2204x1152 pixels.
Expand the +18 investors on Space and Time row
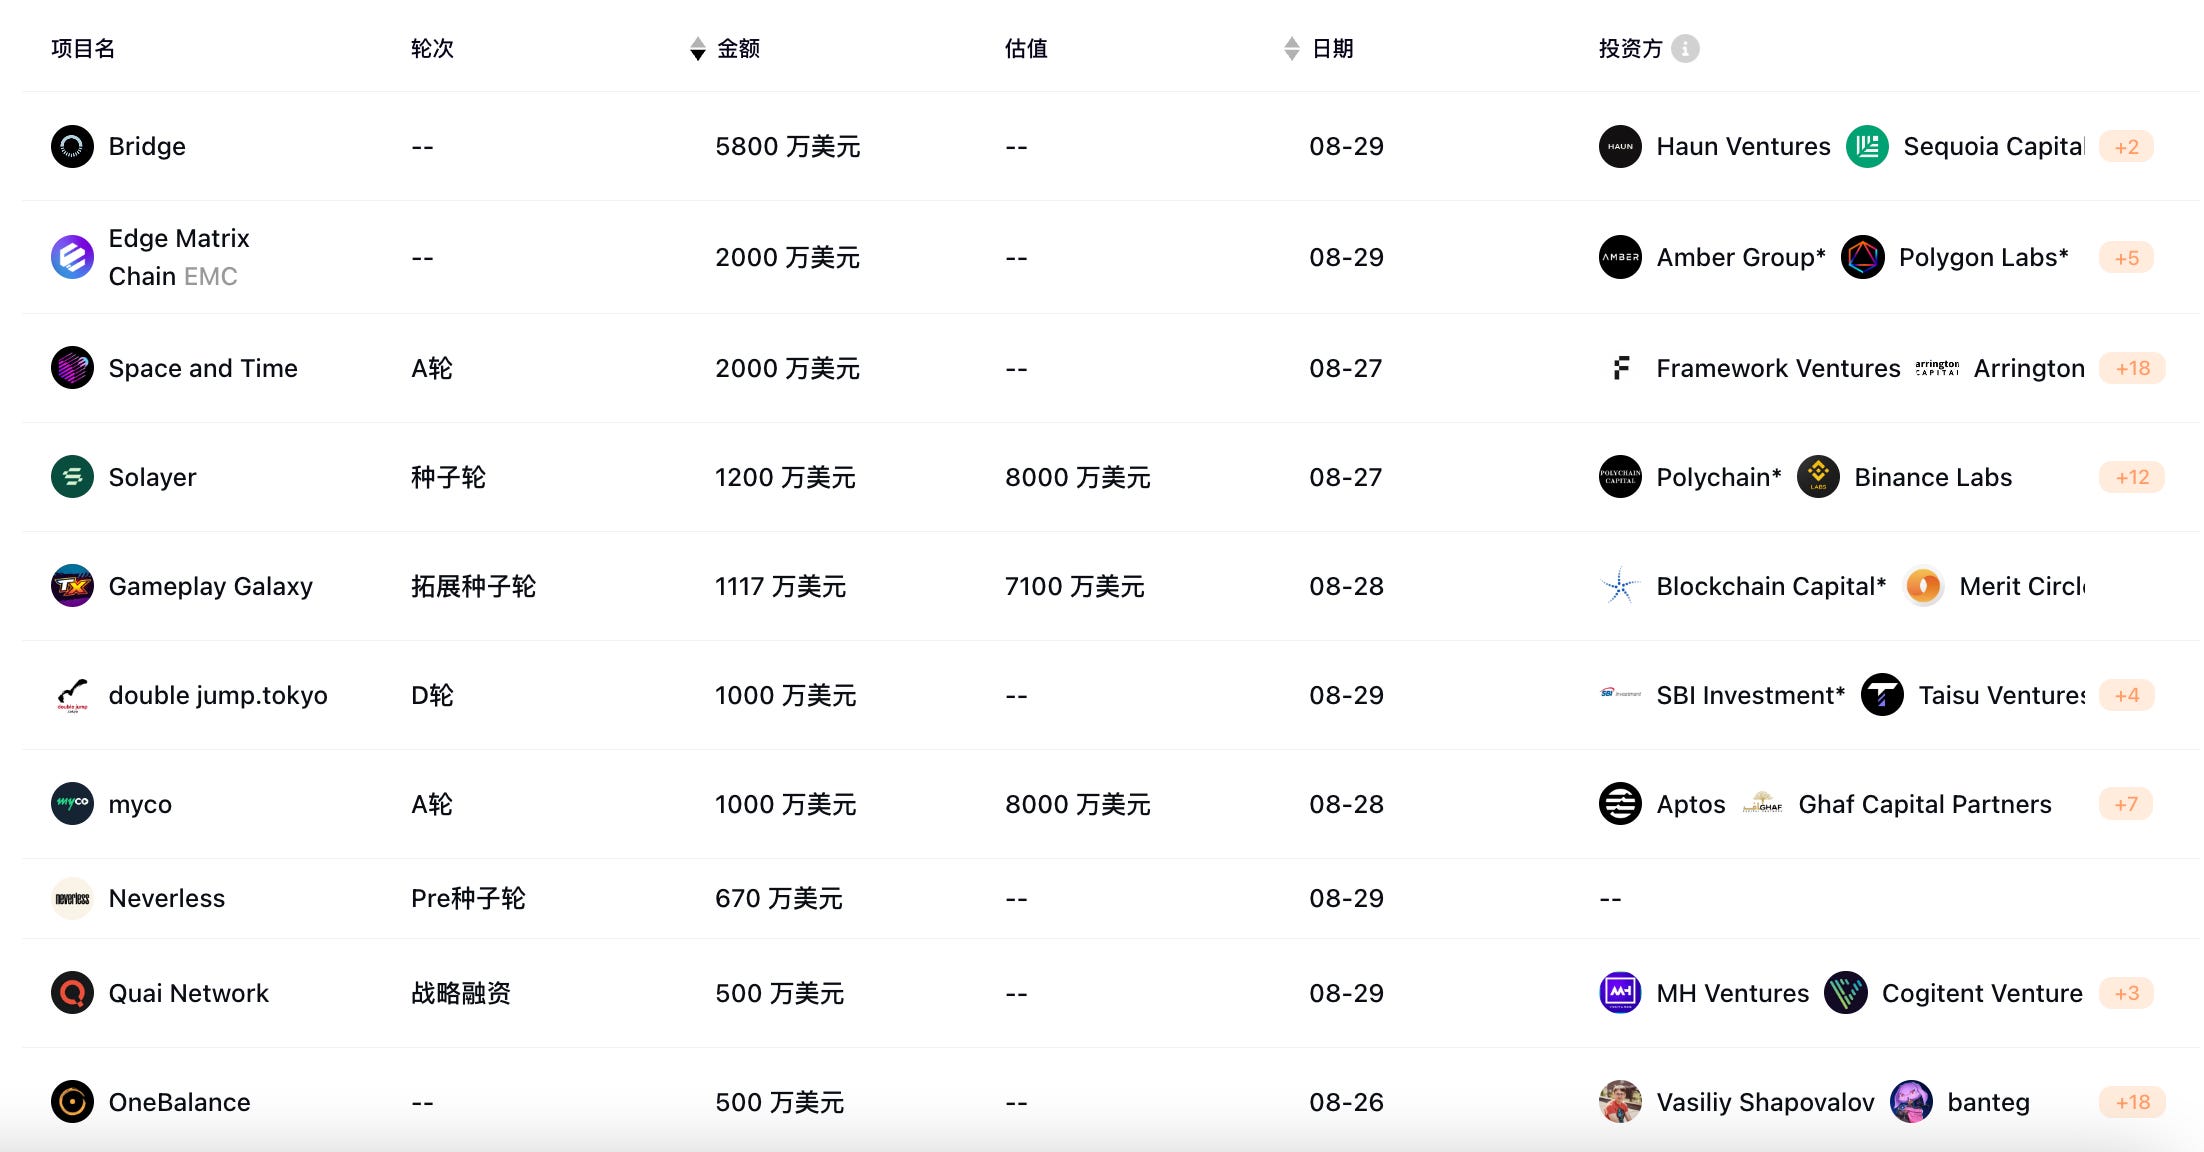point(2131,368)
